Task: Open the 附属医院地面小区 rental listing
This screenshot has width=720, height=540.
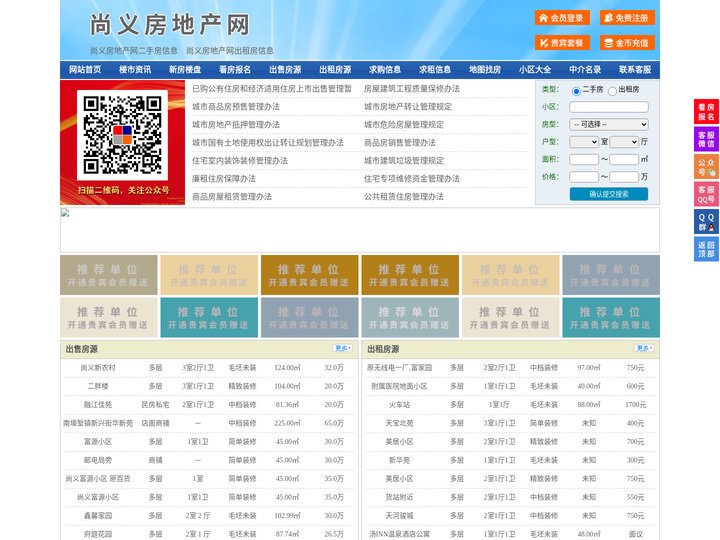Action: [x=399, y=386]
